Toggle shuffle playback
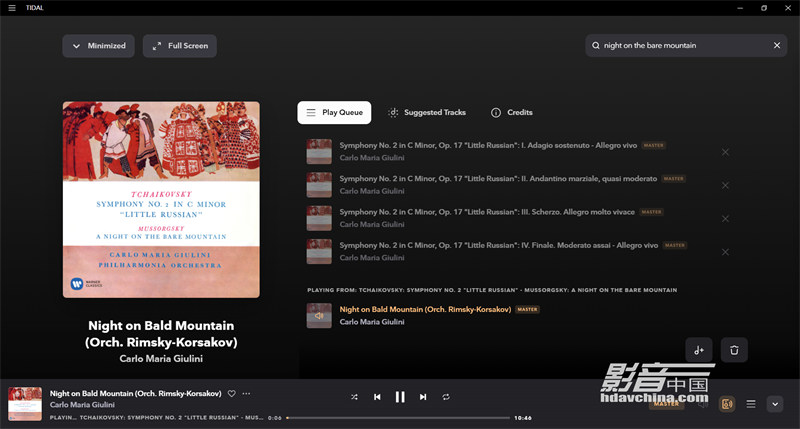The image size is (800, 429). (x=354, y=397)
